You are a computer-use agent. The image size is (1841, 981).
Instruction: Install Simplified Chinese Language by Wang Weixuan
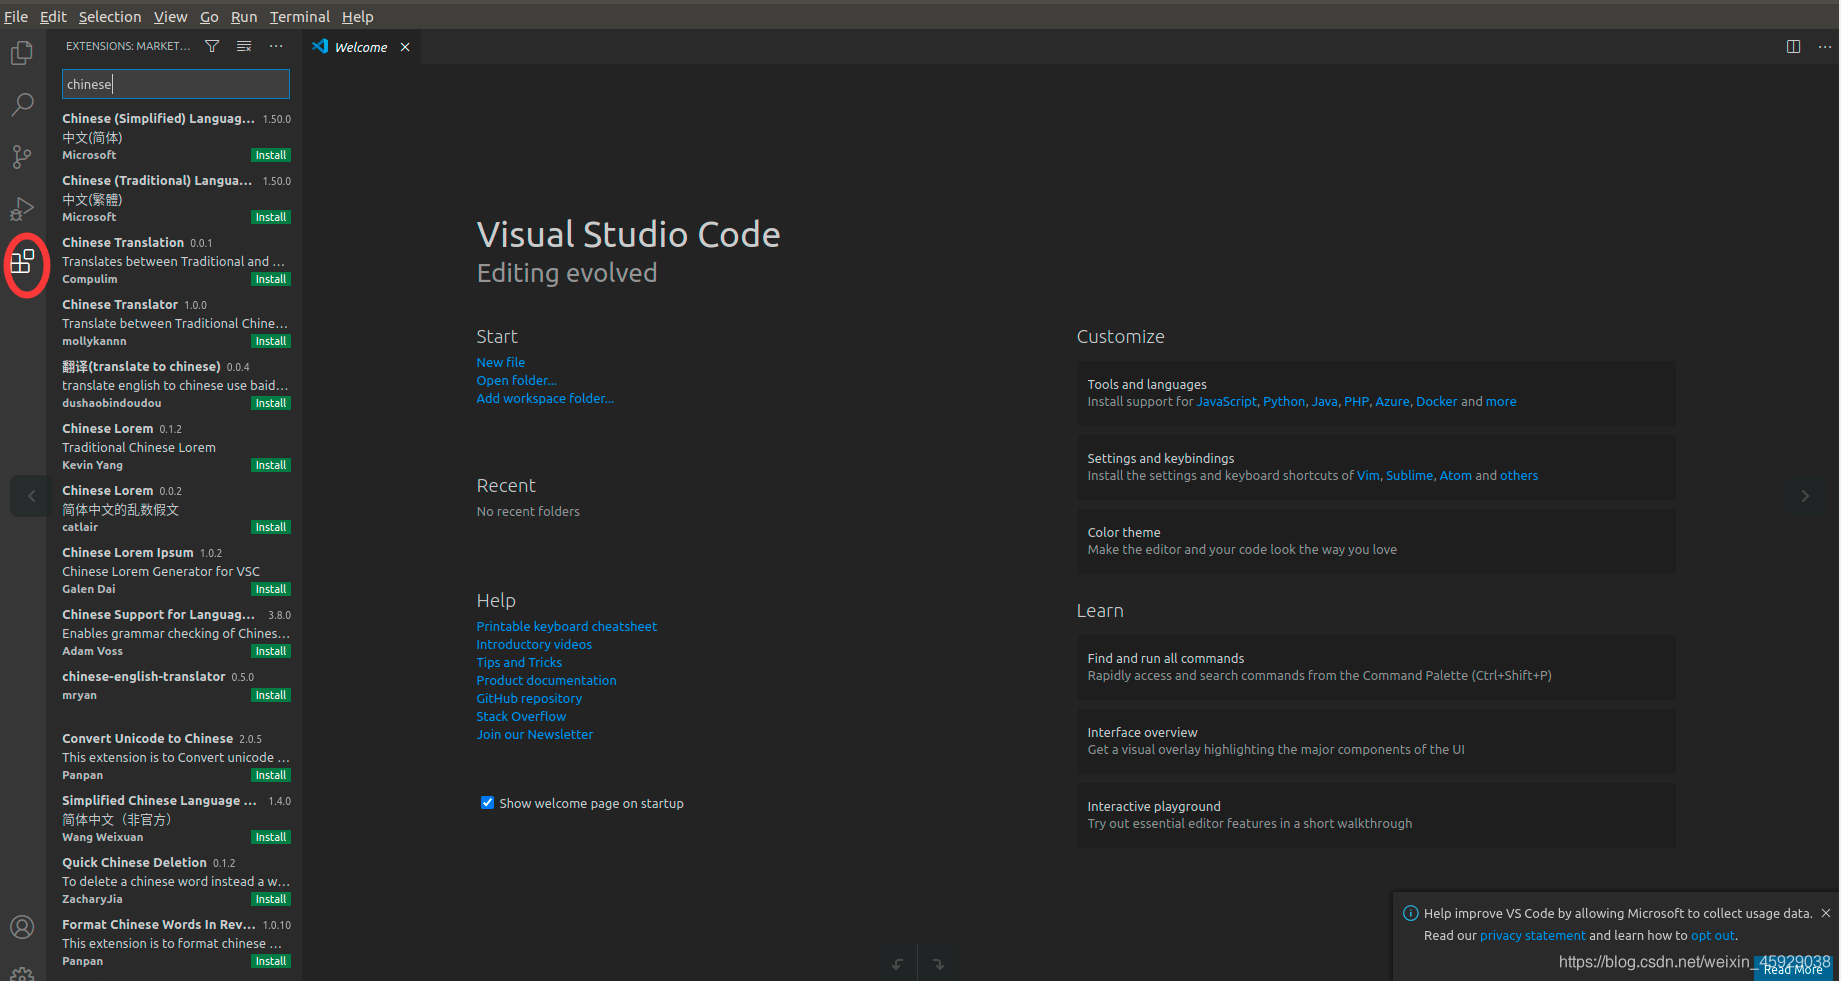271,837
